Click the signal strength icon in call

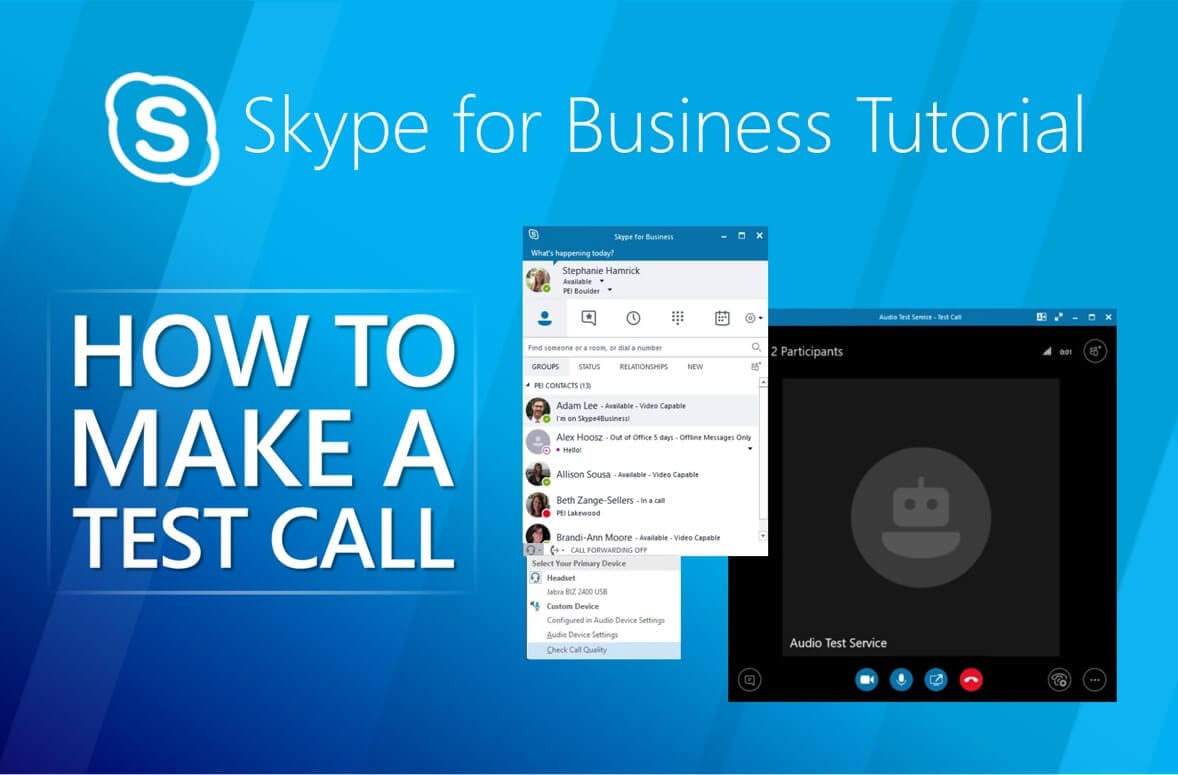(x=1047, y=351)
